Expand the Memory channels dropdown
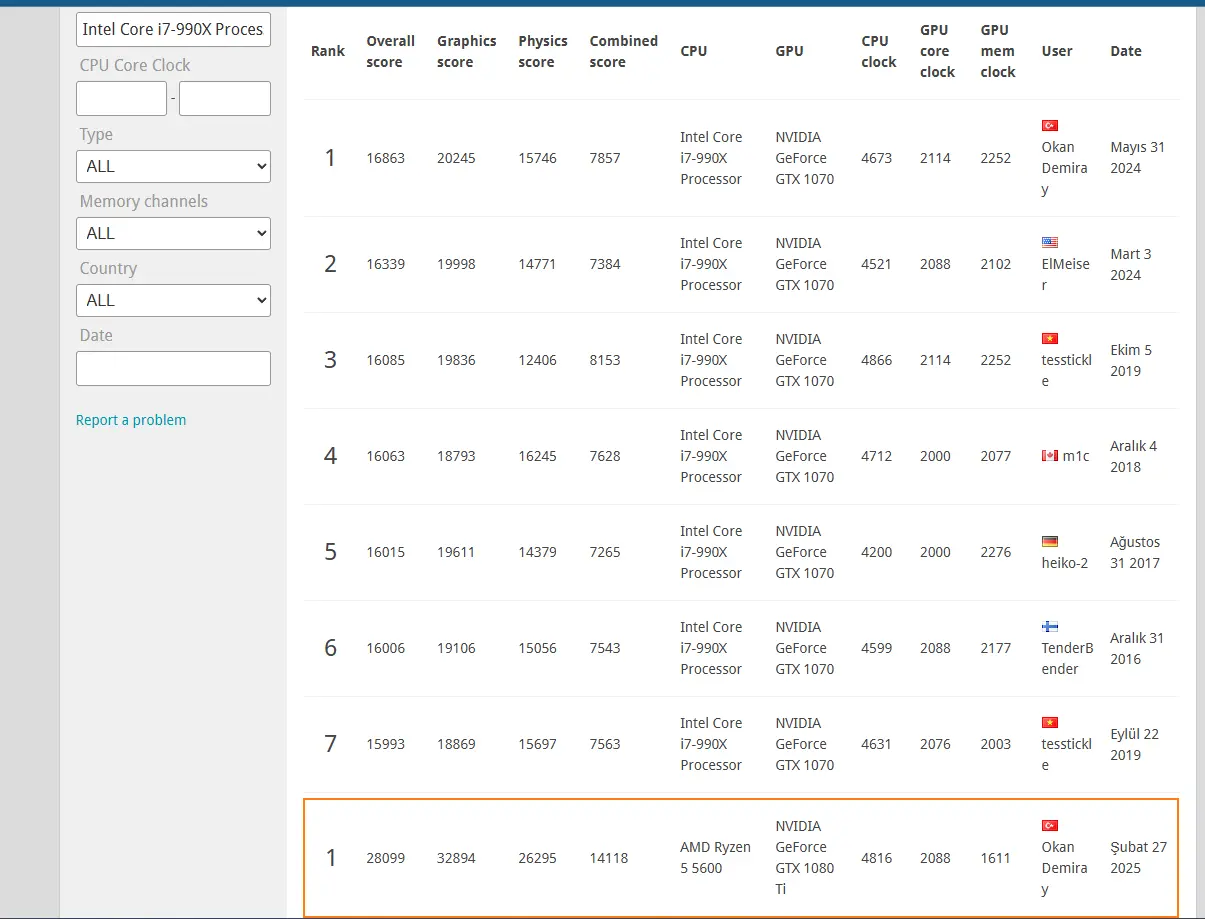This screenshot has height=919, width=1205. 173,233
